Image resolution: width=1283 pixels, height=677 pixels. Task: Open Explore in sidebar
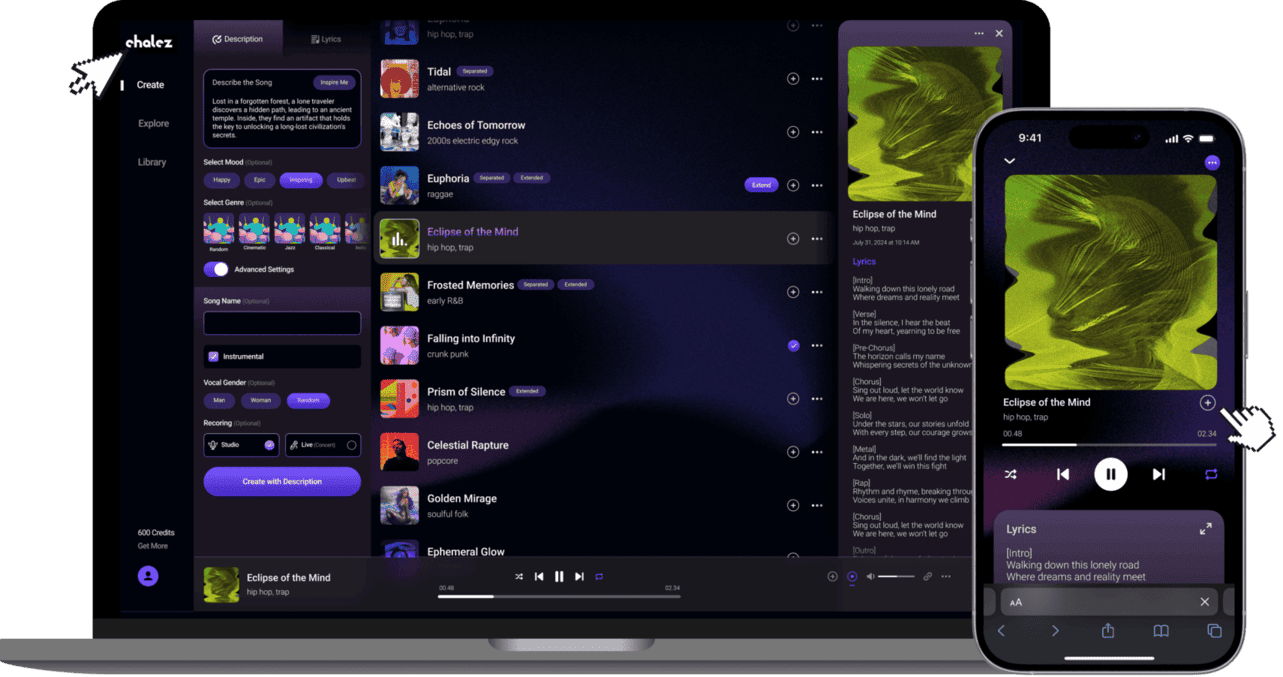click(x=153, y=123)
